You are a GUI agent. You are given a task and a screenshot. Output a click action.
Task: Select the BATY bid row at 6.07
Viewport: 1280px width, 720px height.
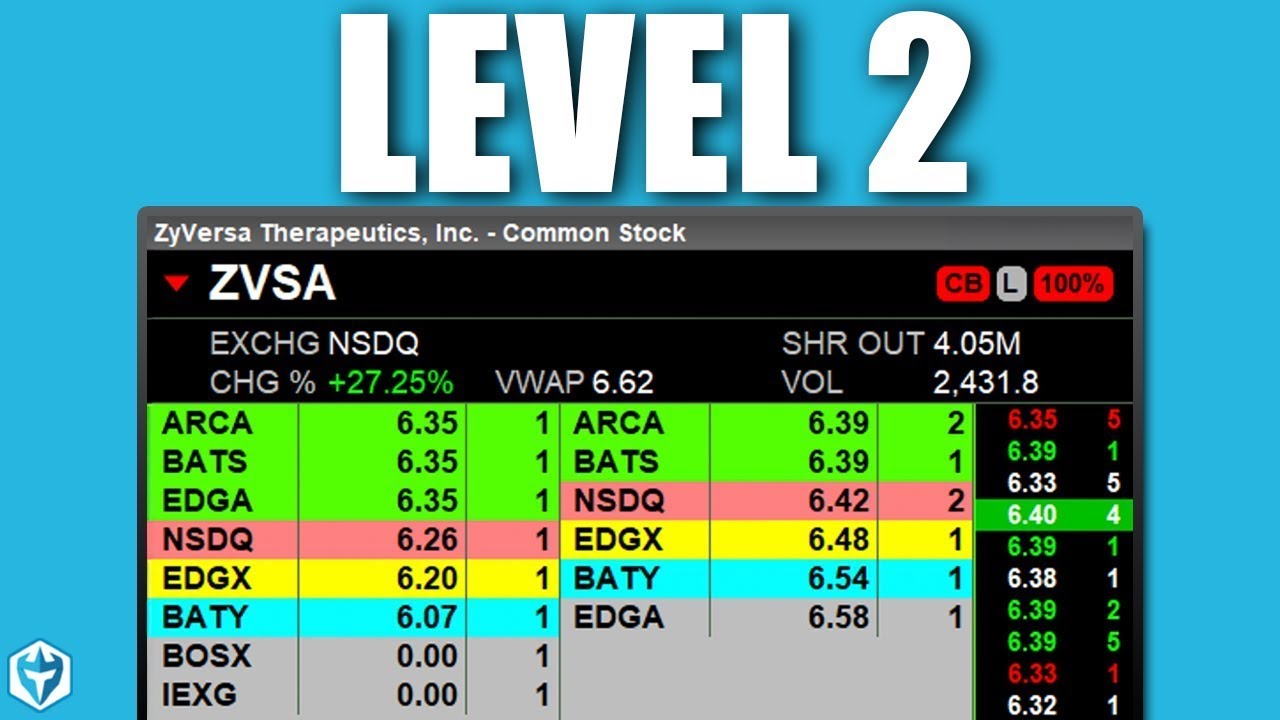(353, 618)
